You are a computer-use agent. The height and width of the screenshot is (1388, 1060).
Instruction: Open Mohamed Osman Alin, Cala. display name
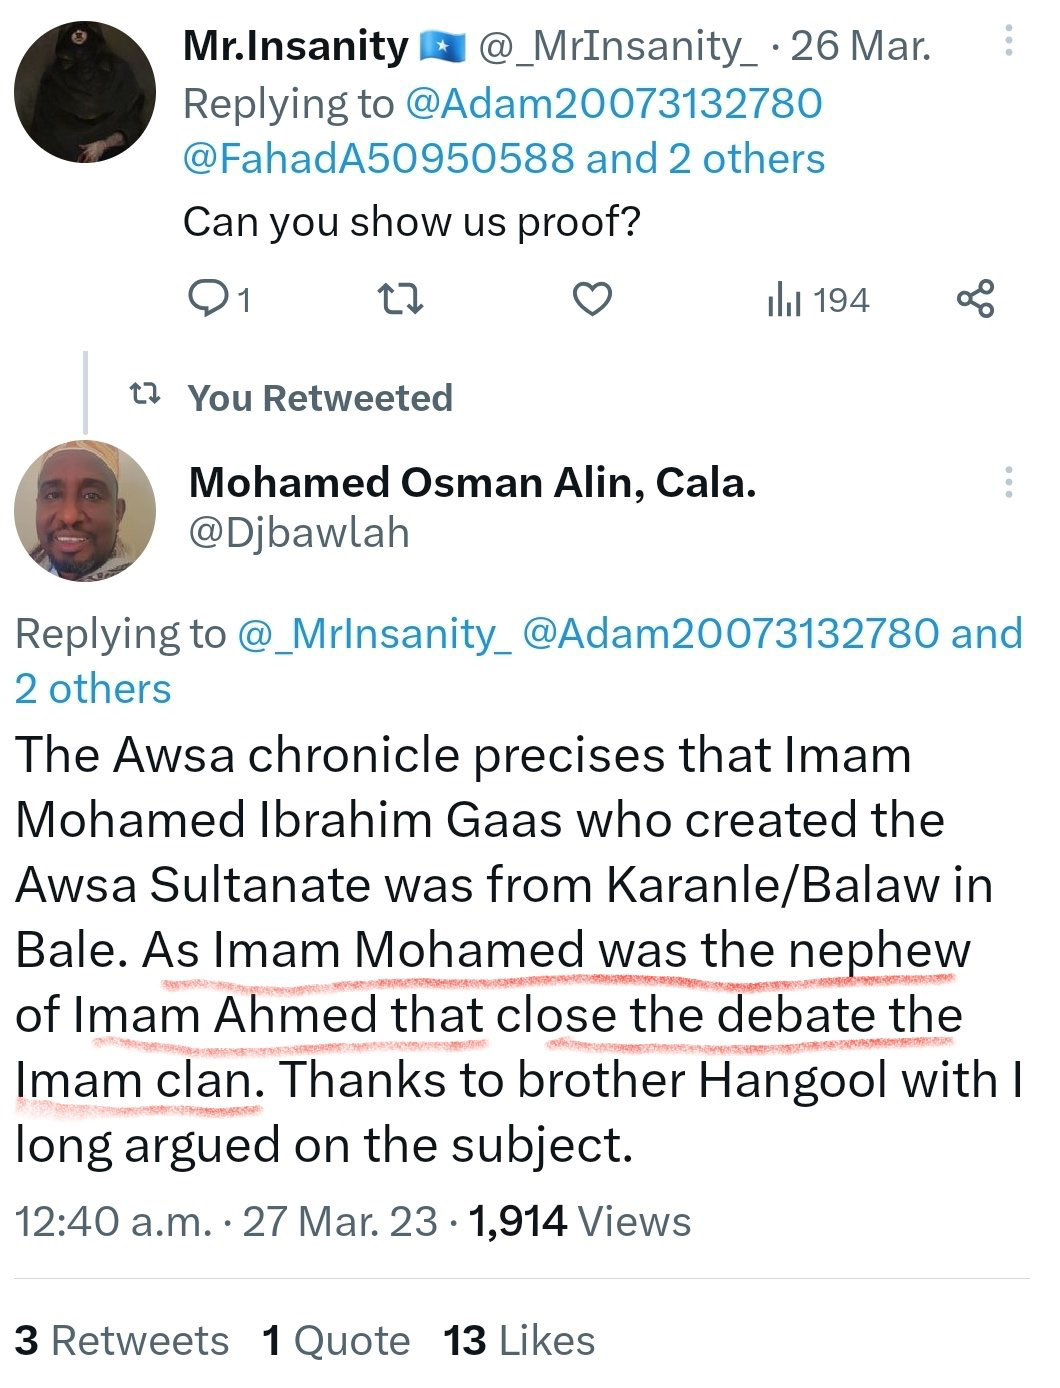(472, 483)
